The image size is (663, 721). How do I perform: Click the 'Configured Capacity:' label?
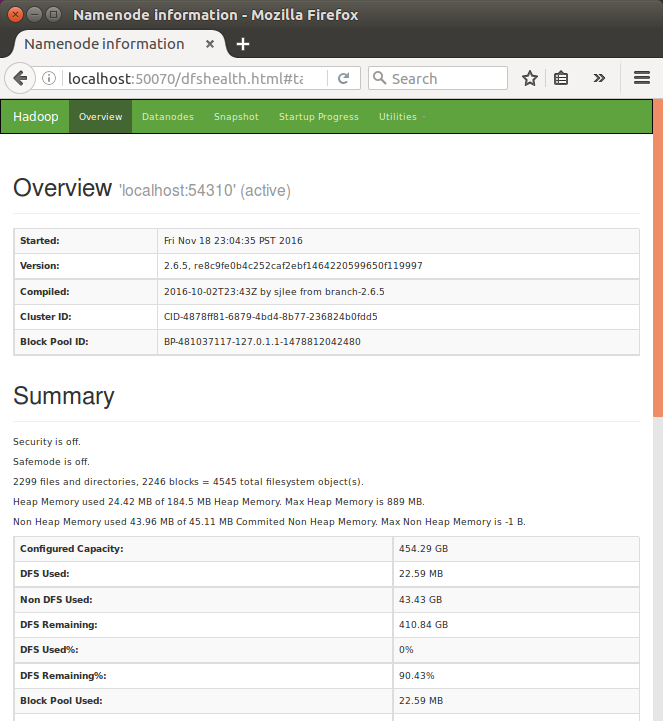72,549
